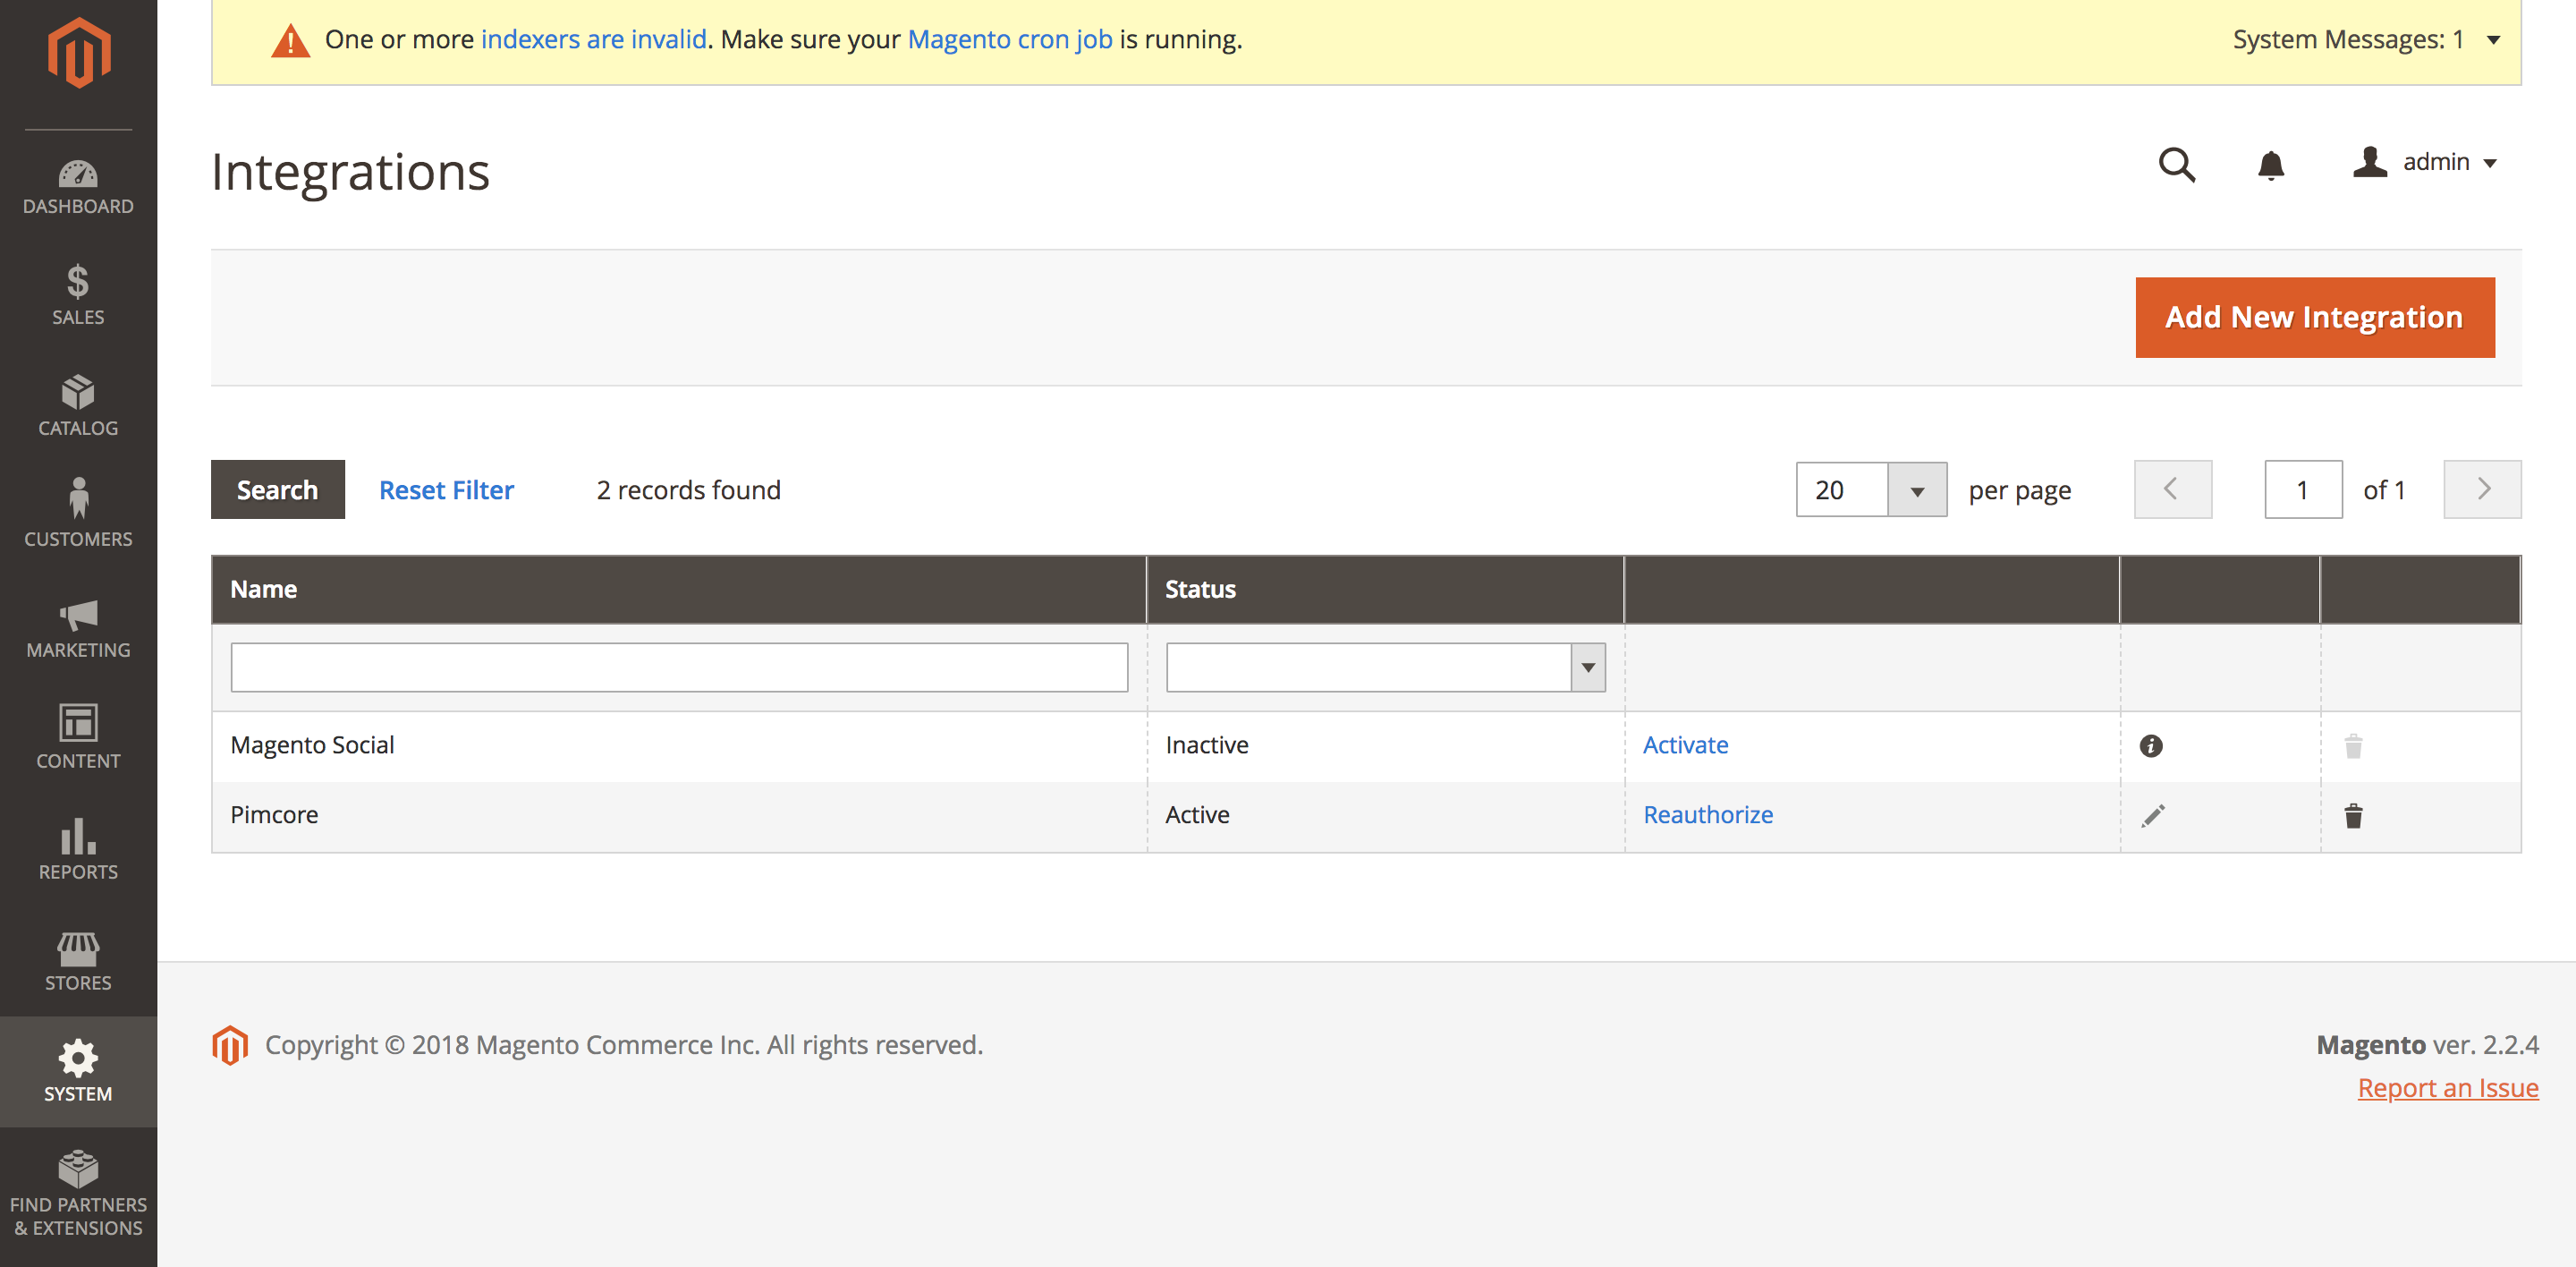Click the global search magnifier icon
Image resolution: width=2576 pixels, height=1267 pixels.
(2177, 163)
